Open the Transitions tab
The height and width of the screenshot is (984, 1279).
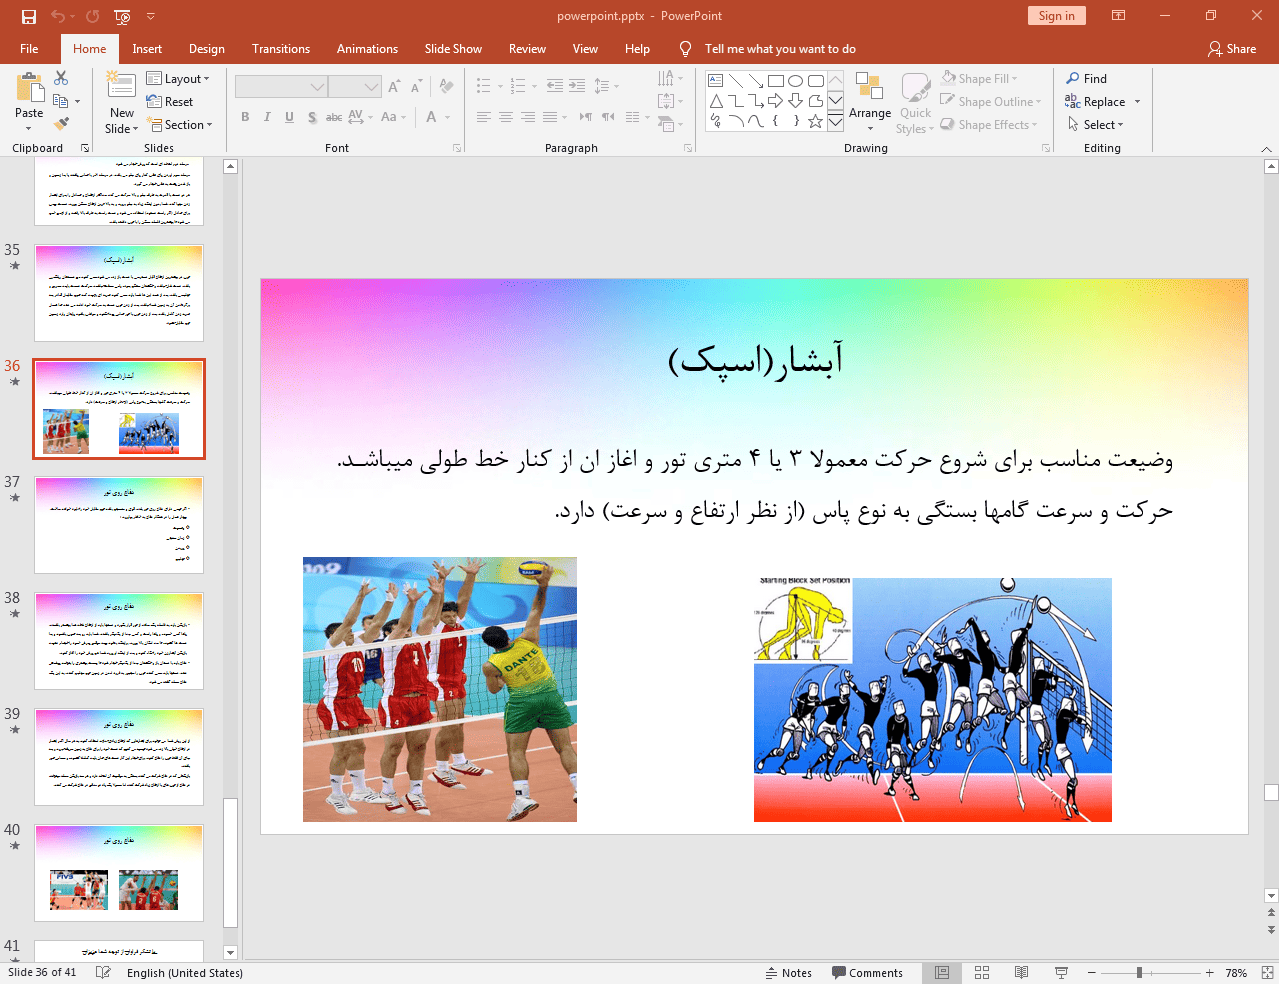pyautogui.click(x=281, y=48)
